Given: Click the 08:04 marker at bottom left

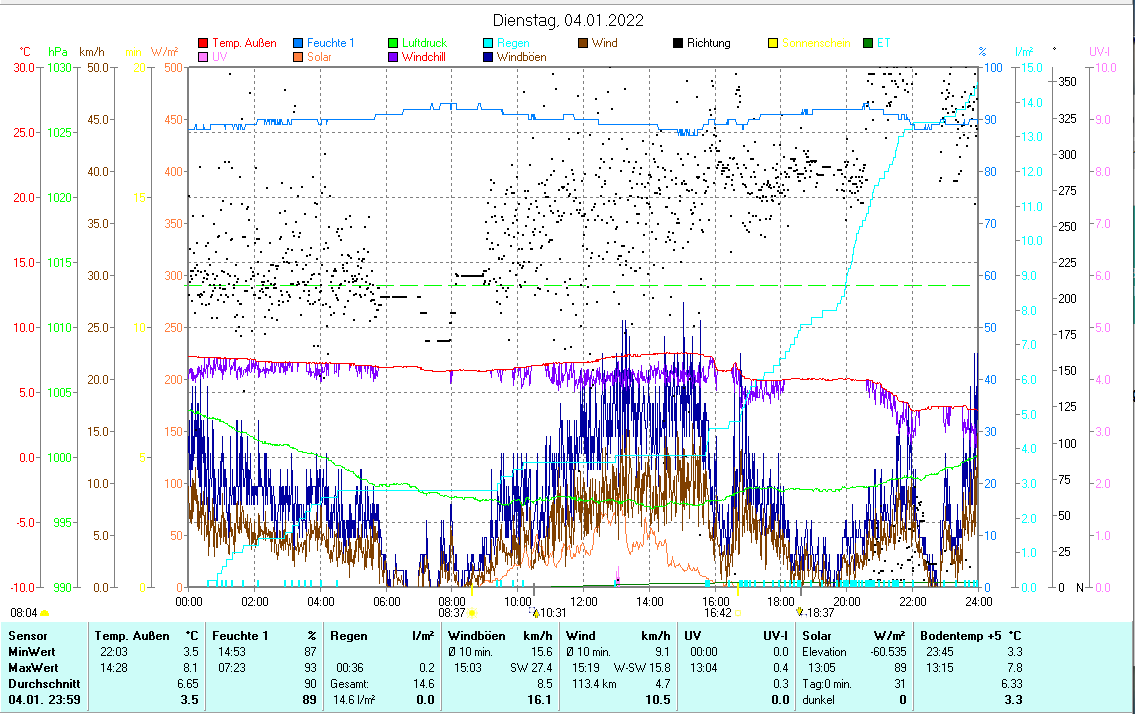Looking at the screenshot, I should pyautogui.click(x=24, y=612).
